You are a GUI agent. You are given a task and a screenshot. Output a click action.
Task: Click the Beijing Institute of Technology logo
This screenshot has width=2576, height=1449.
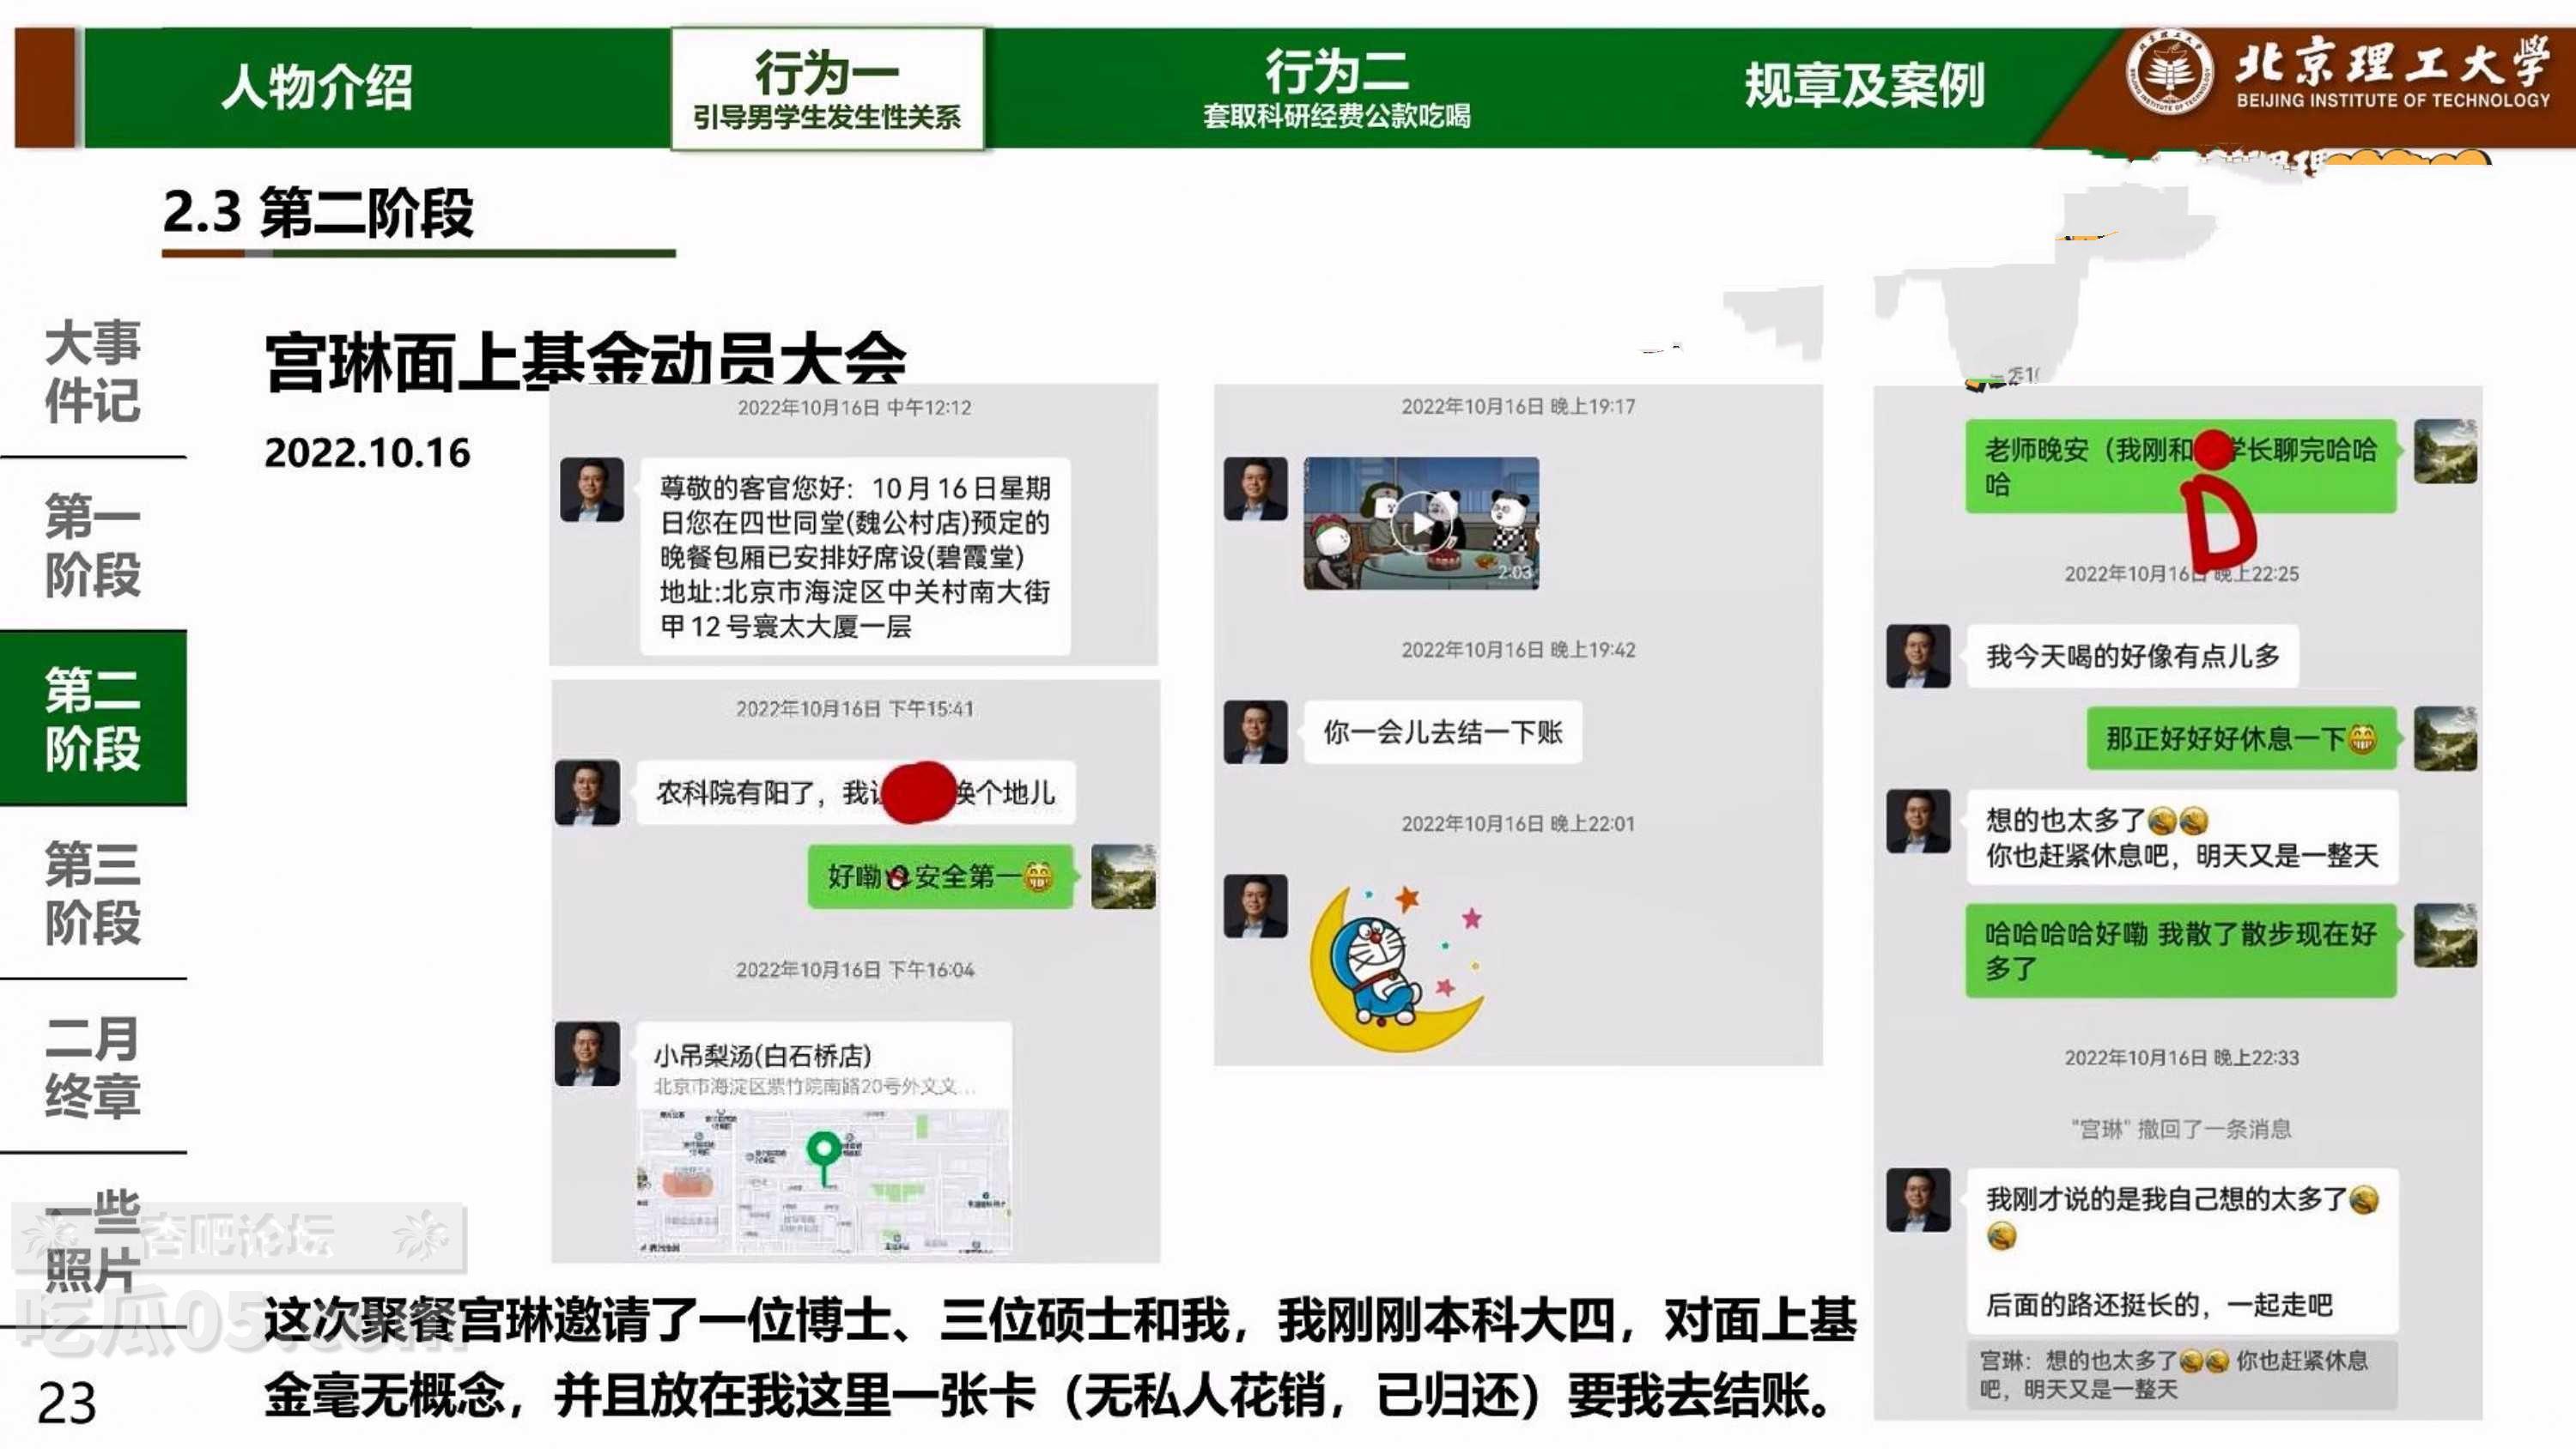[2168, 72]
